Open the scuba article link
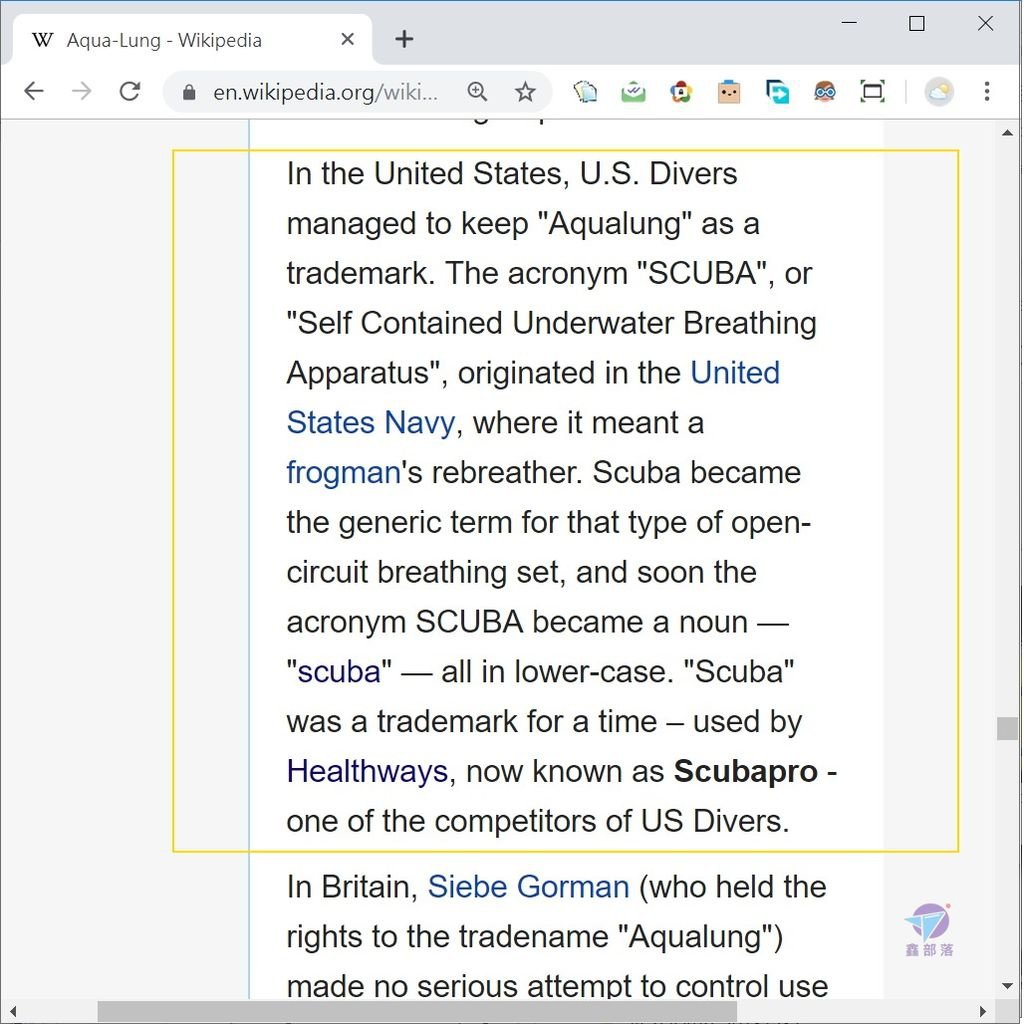This screenshot has width=1024, height=1024. point(339,671)
